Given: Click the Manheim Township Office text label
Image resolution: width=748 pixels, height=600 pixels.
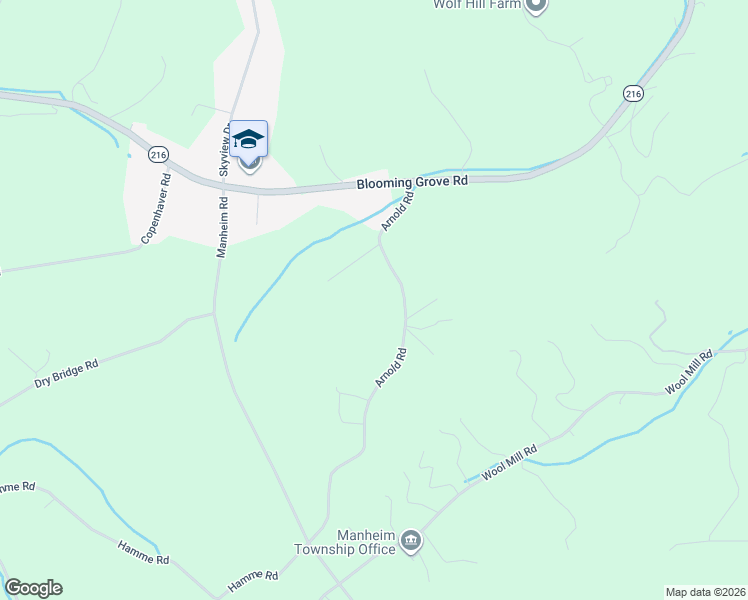Looking at the screenshot, I should (345, 542).
